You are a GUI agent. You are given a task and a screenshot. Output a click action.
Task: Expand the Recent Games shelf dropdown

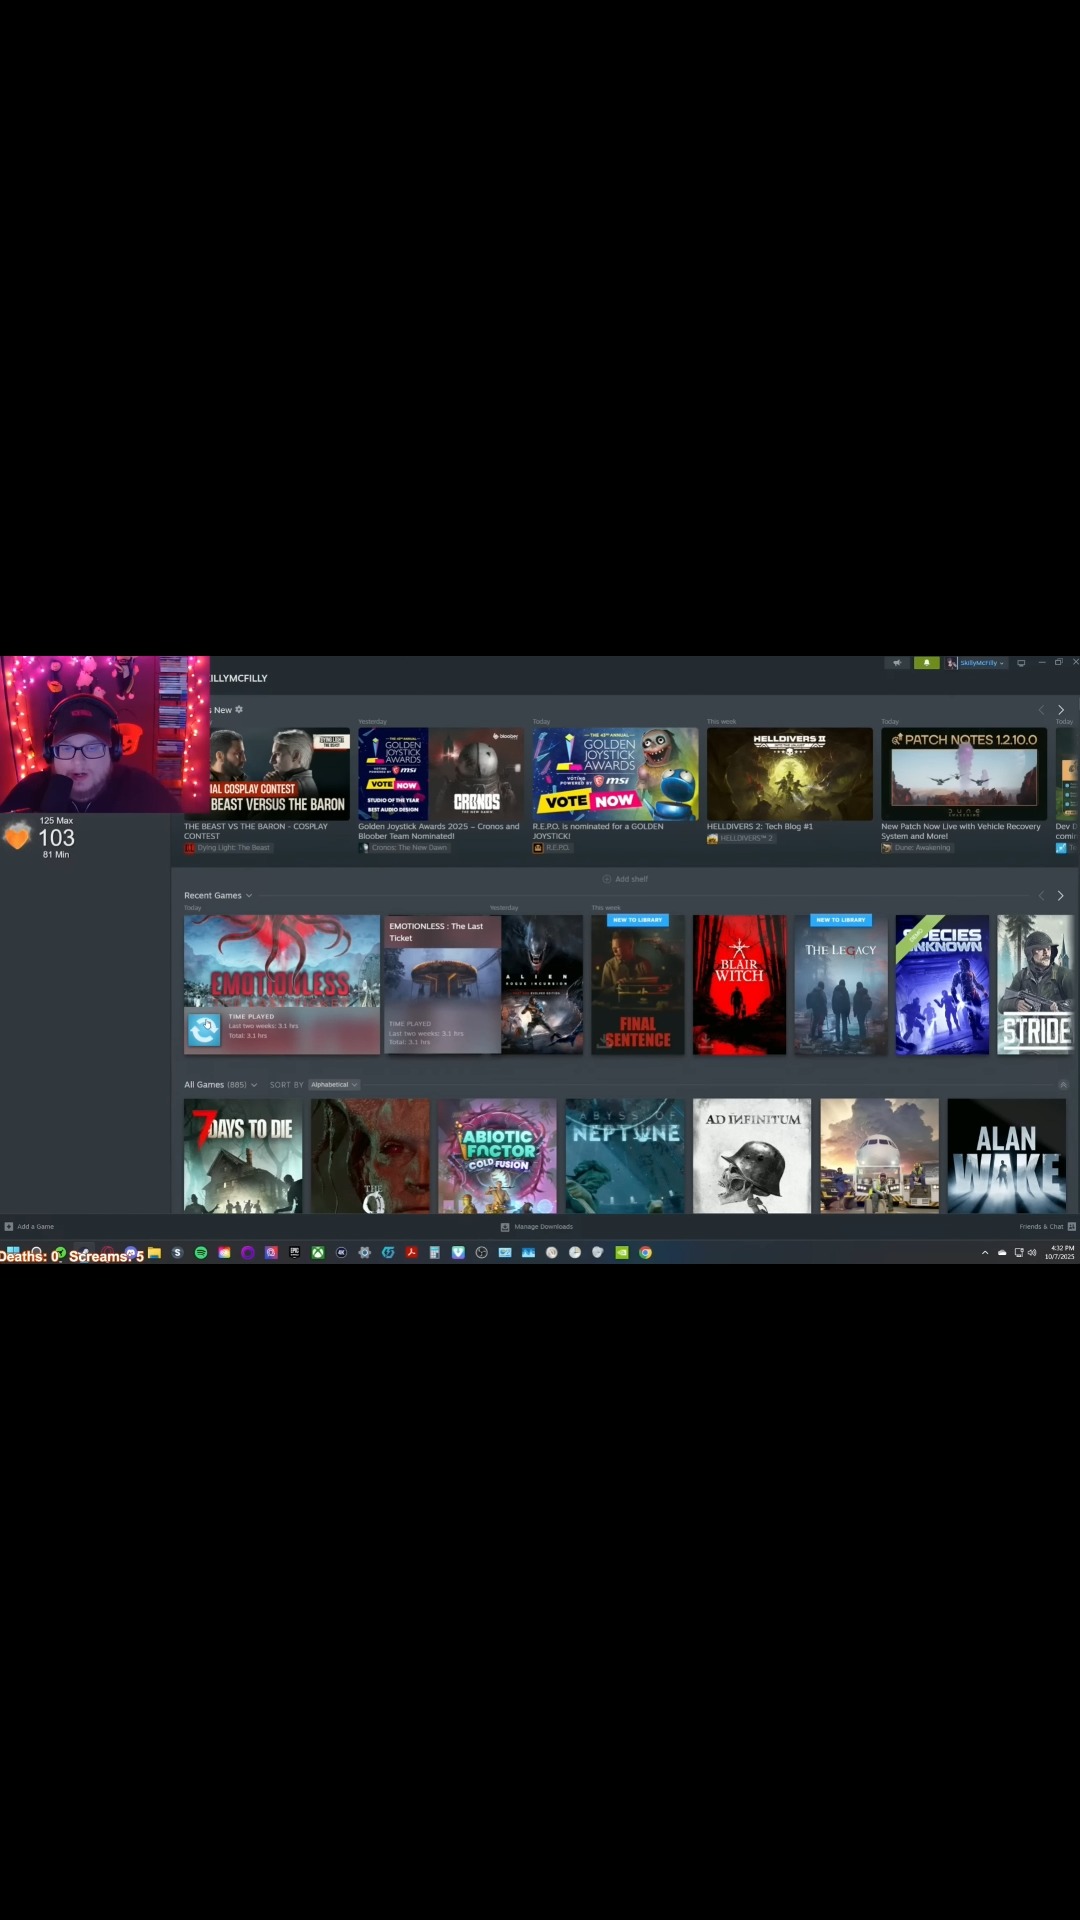218,895
